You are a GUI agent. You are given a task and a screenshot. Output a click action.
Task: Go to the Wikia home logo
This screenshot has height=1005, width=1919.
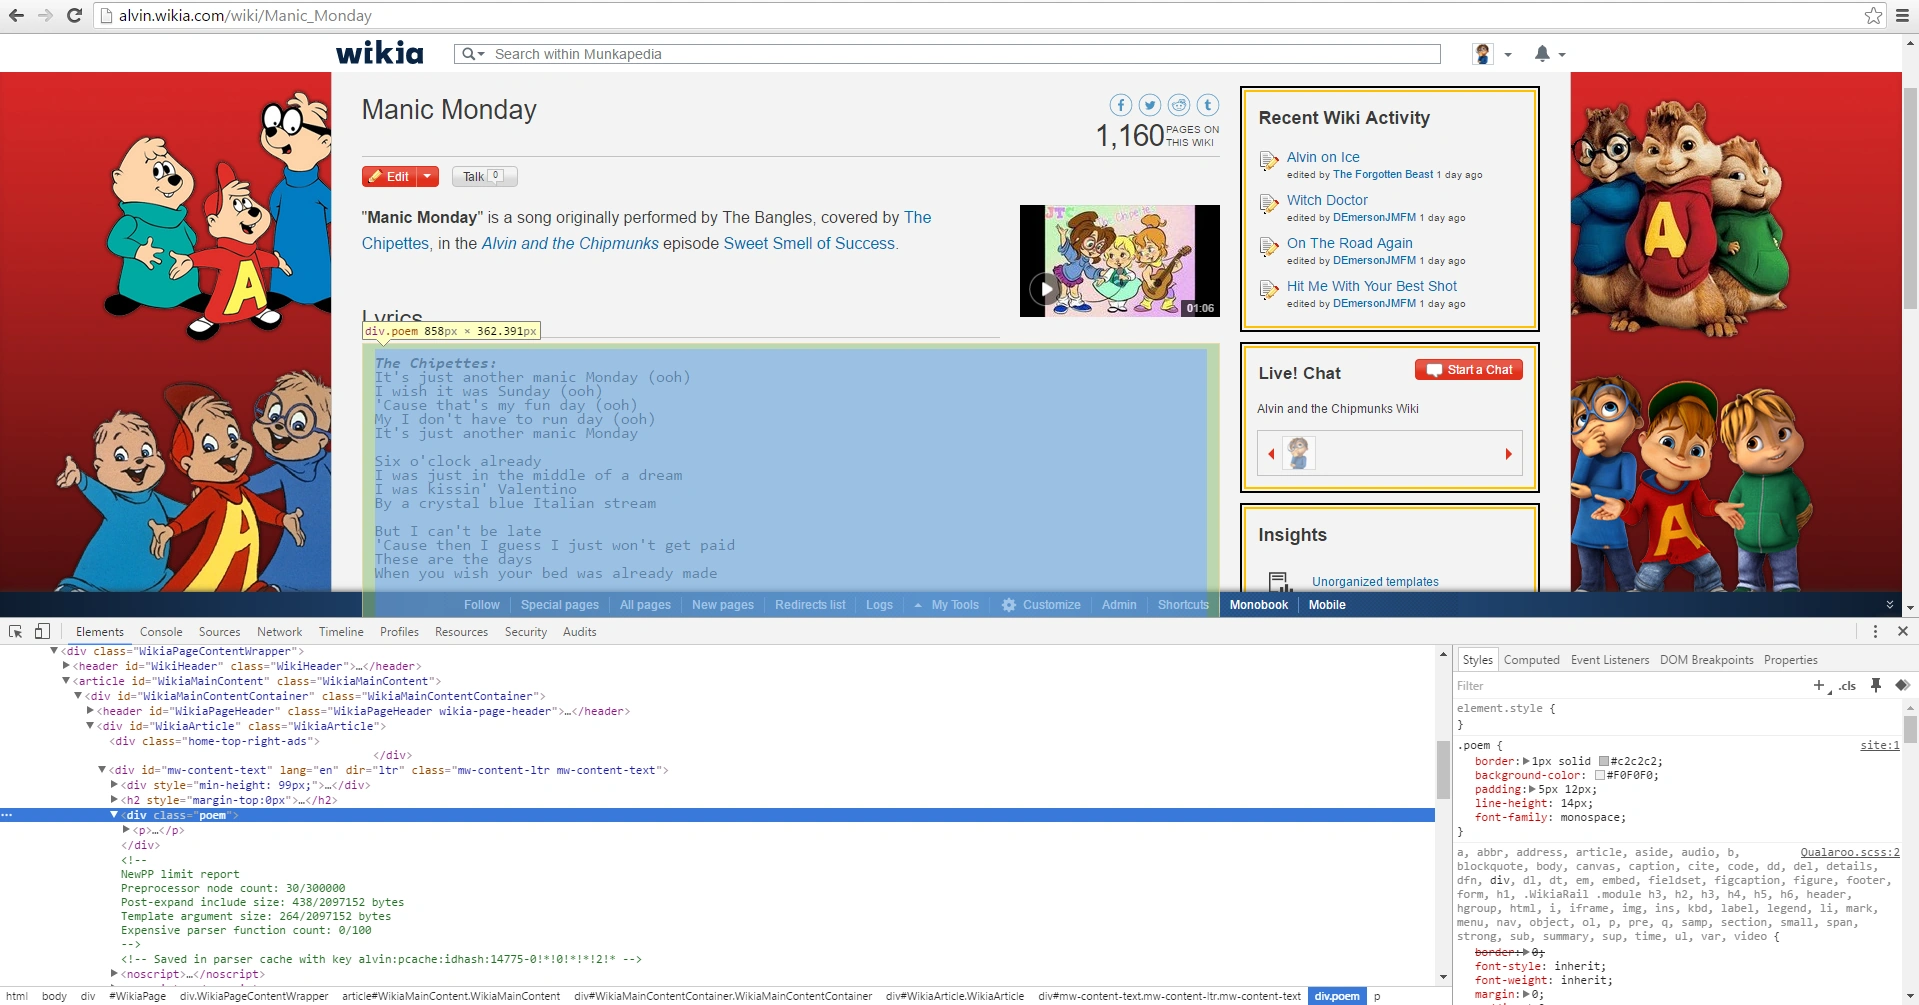(x=379, y=53)
